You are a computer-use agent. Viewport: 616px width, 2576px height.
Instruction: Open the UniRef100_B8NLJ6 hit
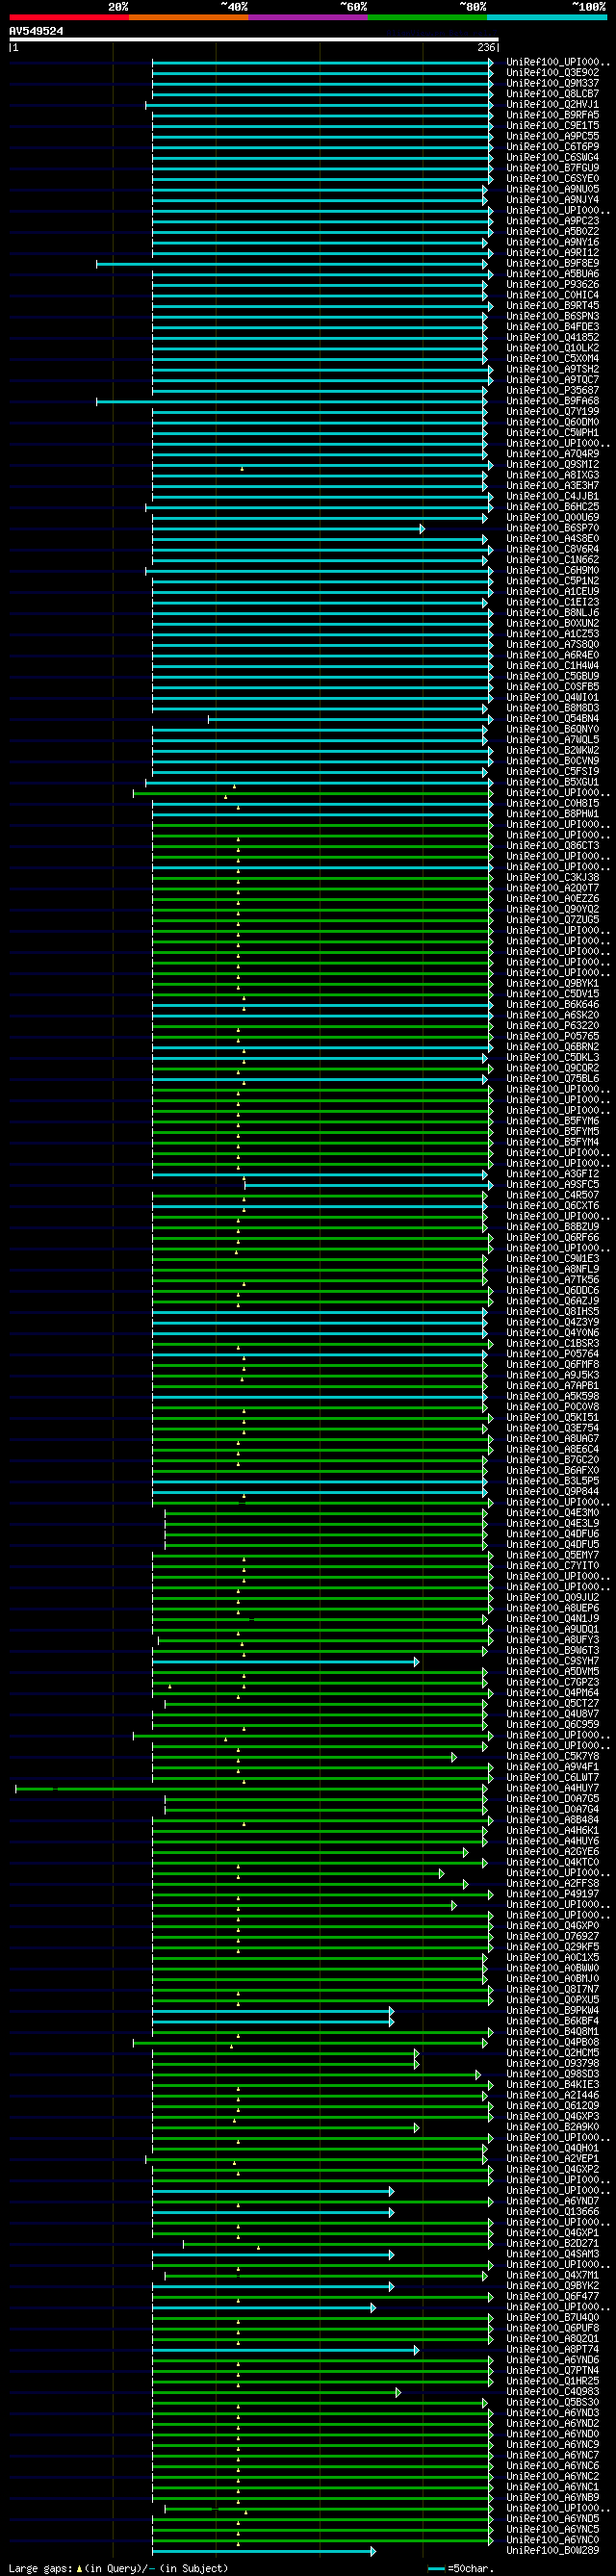[553, 613]
